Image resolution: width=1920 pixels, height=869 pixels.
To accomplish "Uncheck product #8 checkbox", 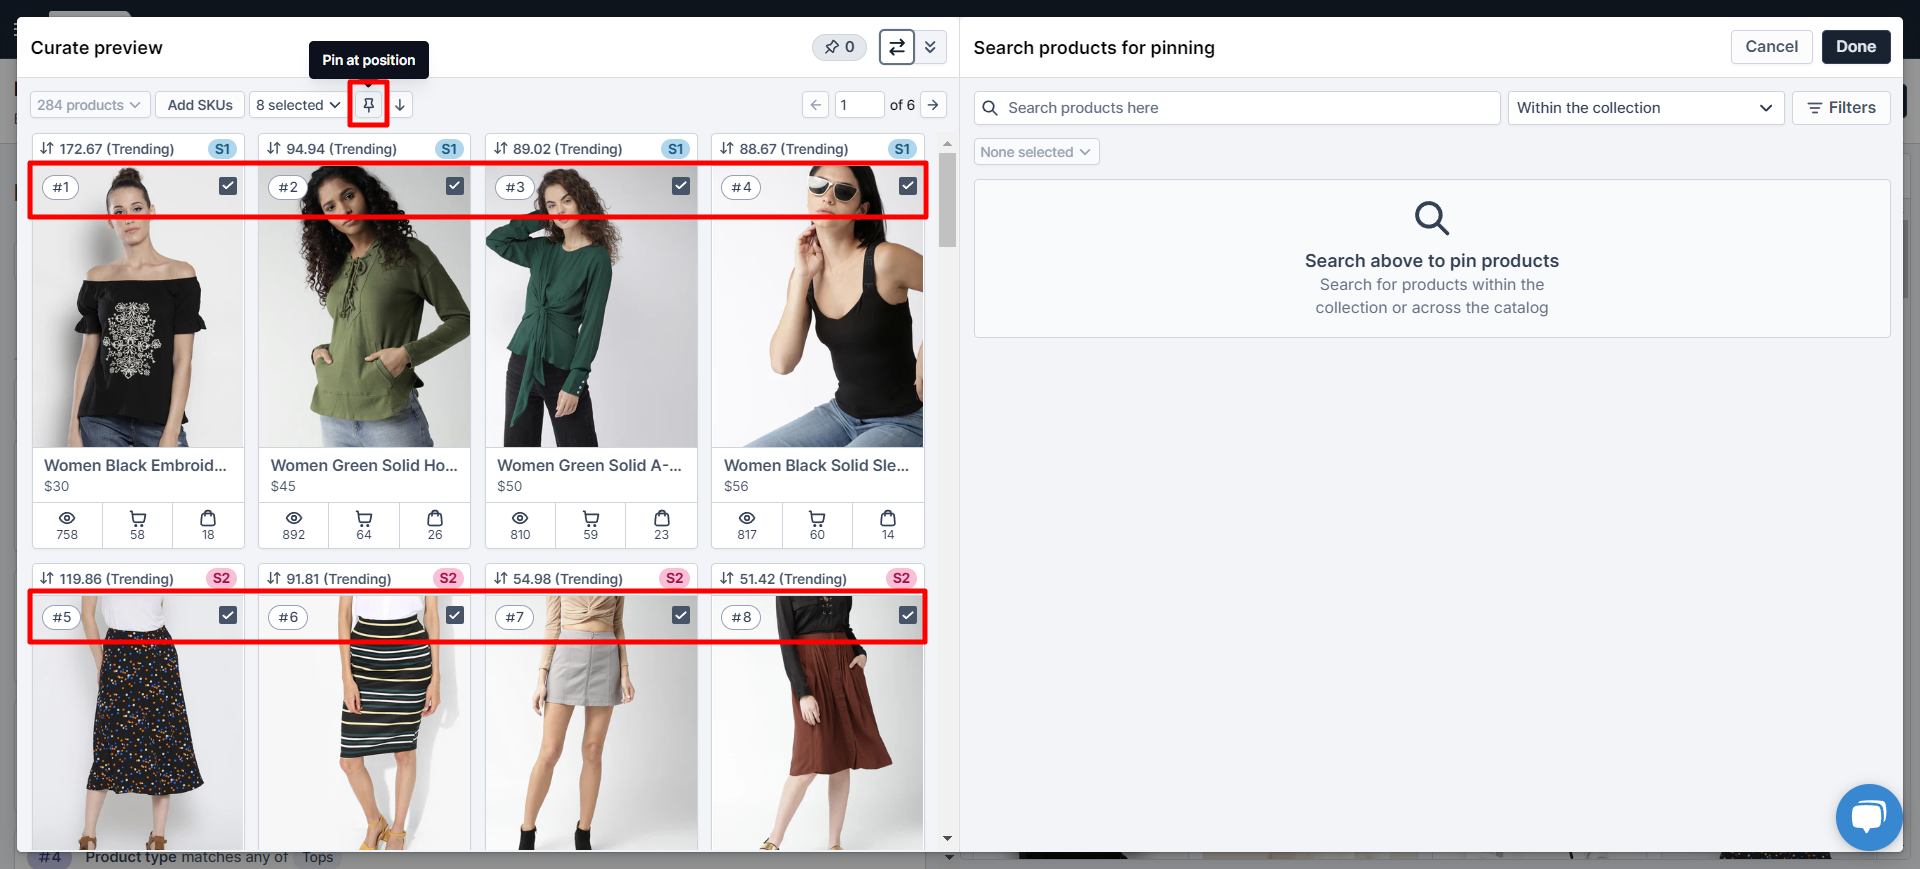I will 908,616.
